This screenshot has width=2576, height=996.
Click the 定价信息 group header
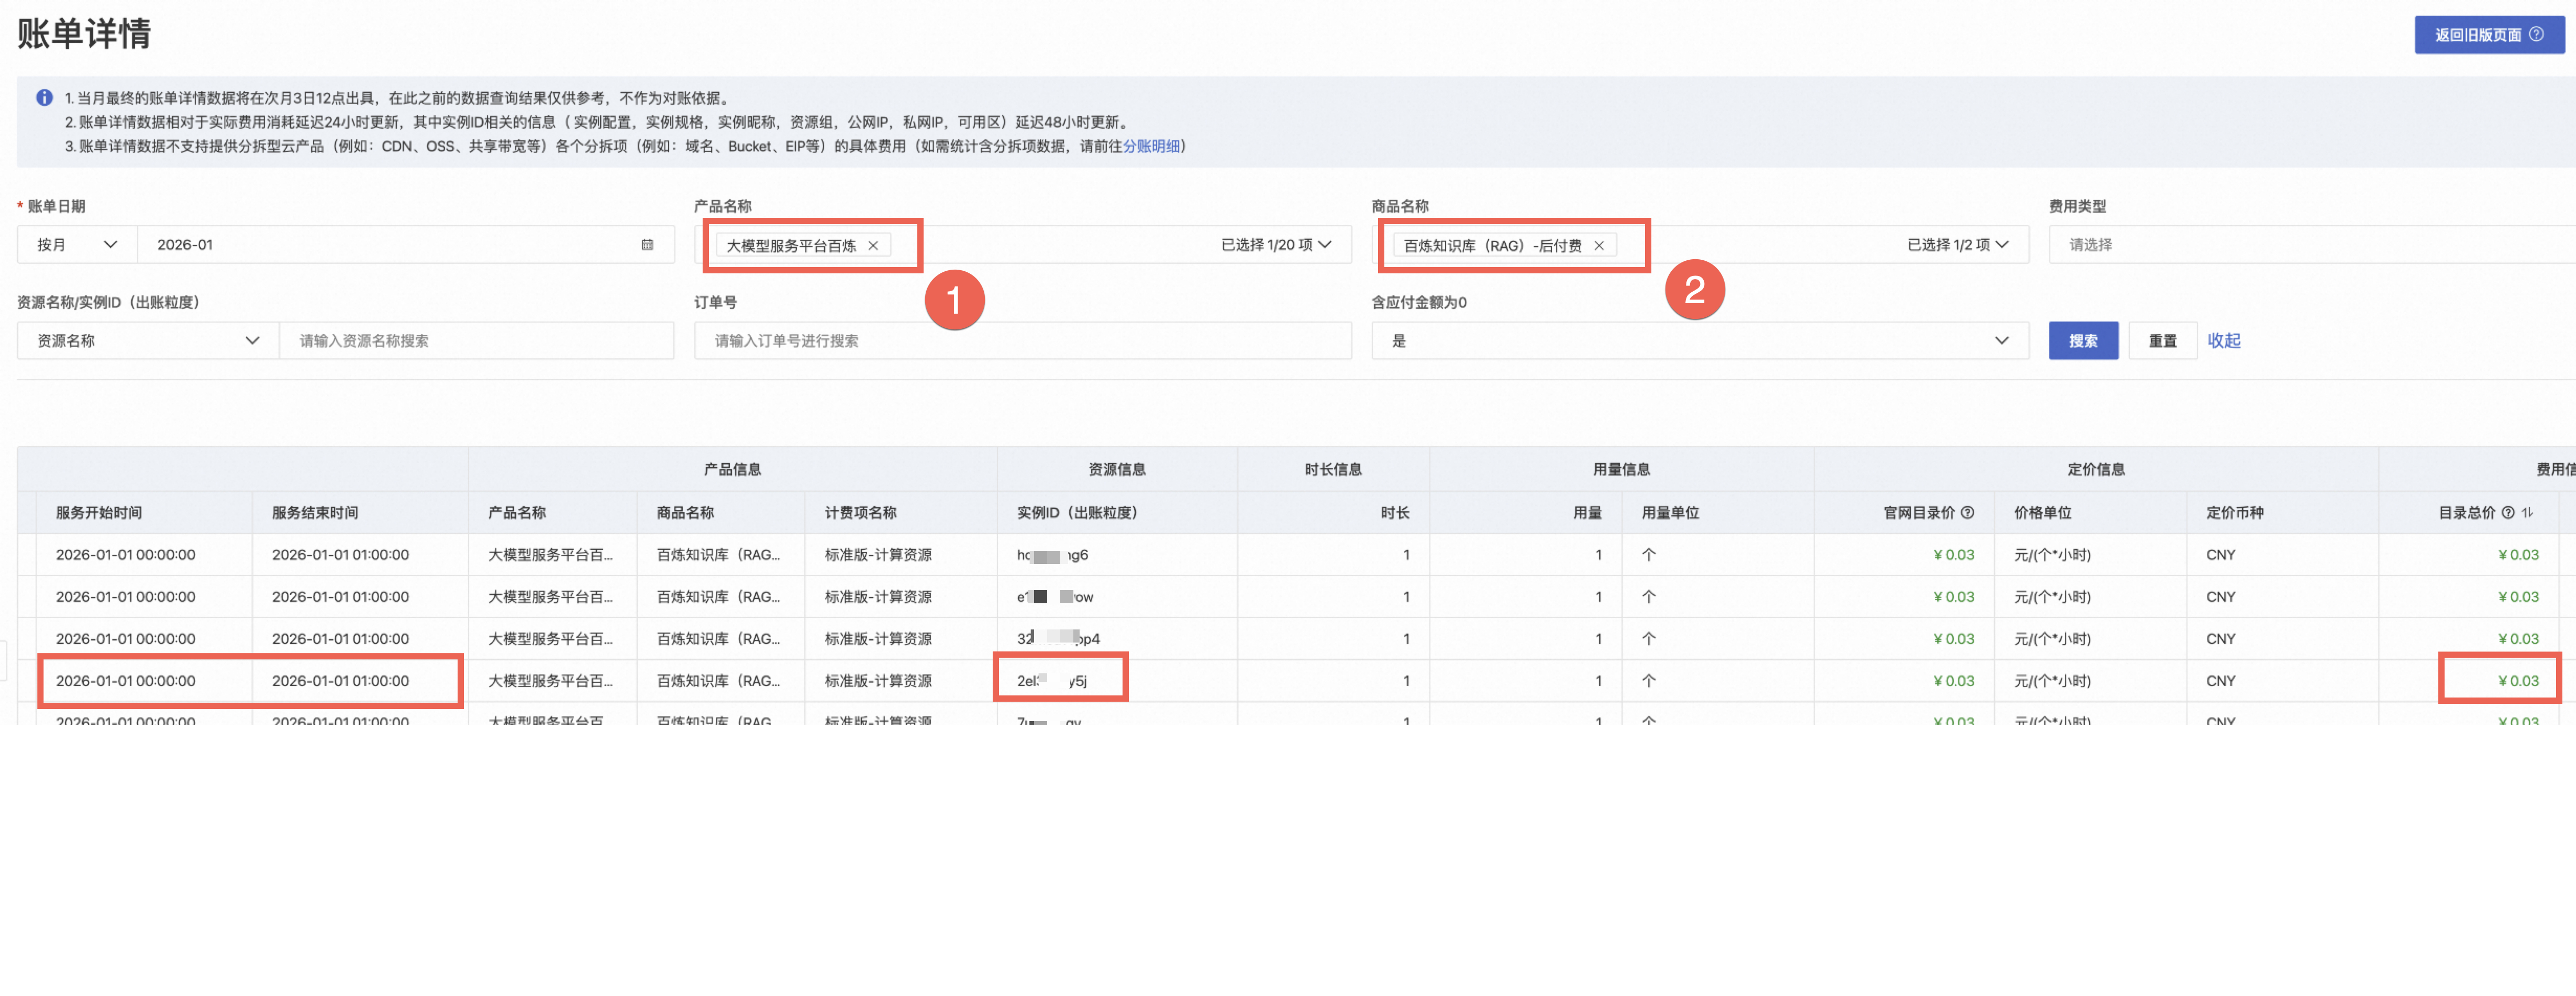point(2096,469)
